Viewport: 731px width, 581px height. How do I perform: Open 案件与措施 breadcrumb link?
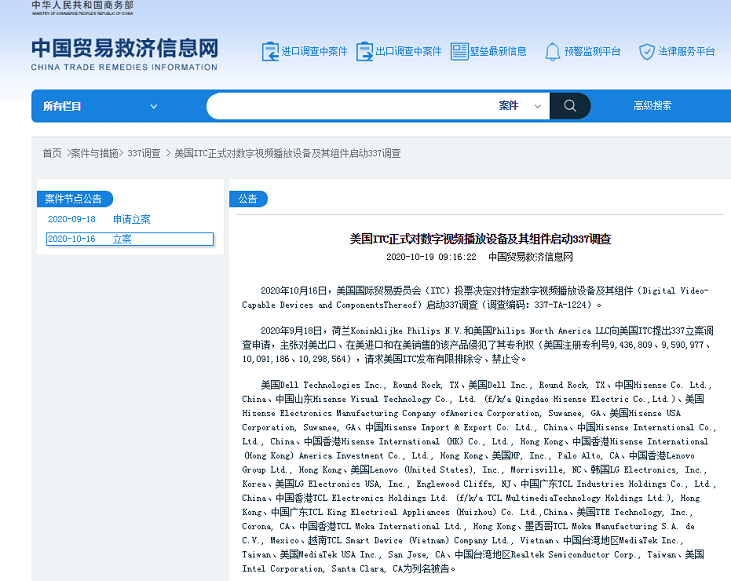[95, 153]
